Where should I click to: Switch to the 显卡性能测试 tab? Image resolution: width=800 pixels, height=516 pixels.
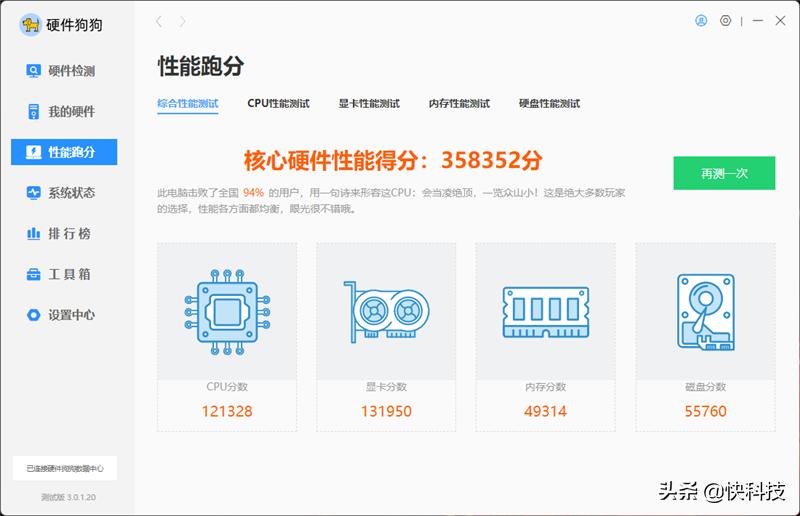(x=369, y=104)
